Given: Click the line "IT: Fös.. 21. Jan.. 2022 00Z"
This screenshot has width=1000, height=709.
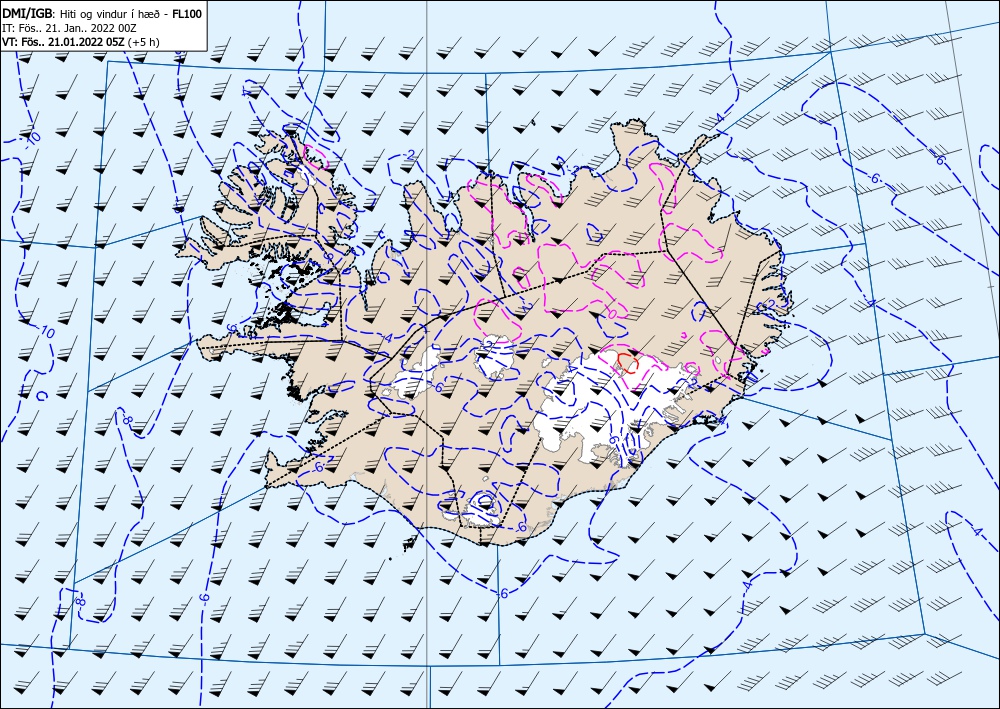Looking at the screenshot, I should (70, 28).
